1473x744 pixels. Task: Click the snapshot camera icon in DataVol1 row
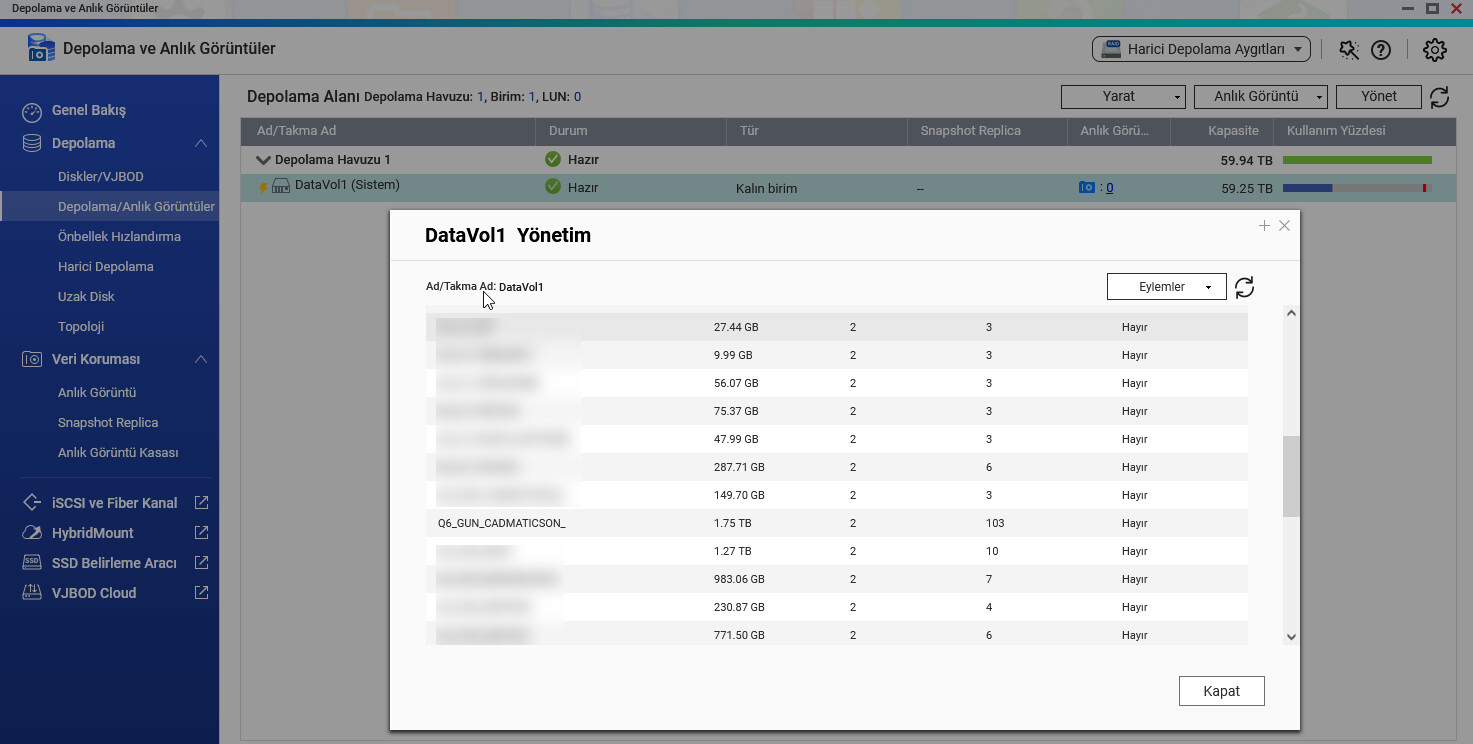pos(1087,188)
